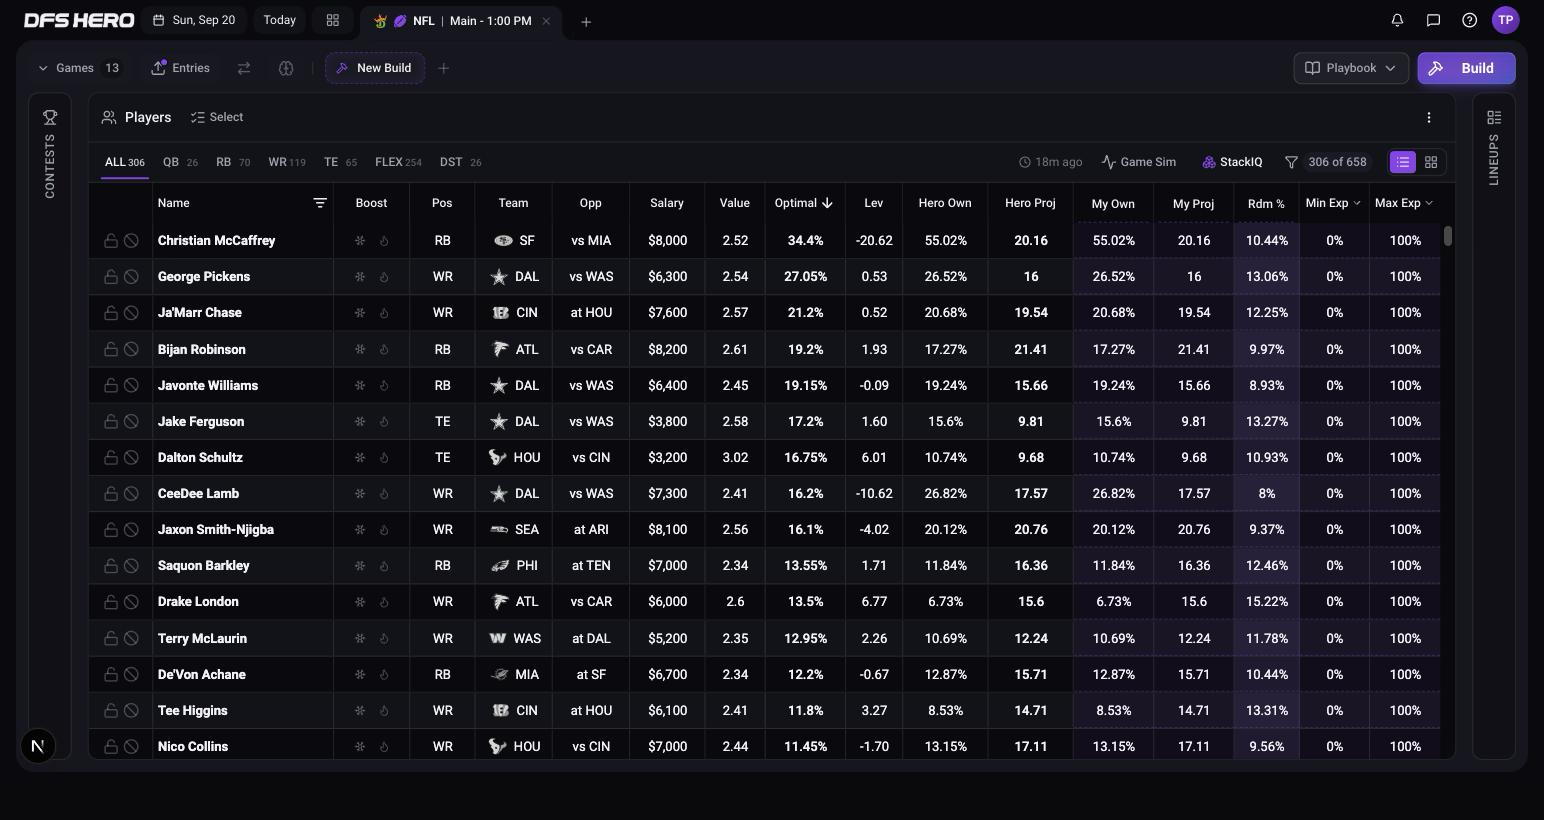Open the notifications bell
Viewport: 1544px width, 820px height.
point(1397,20)
